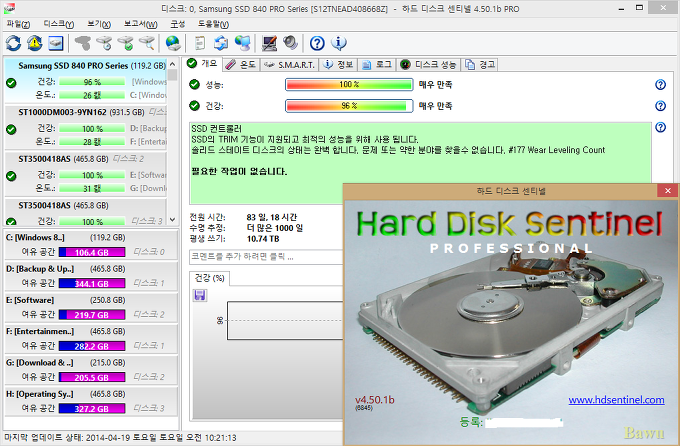Click the 327.2 GB free space bar
Viewport: 680px width, 446px height.
coord(92,408)
